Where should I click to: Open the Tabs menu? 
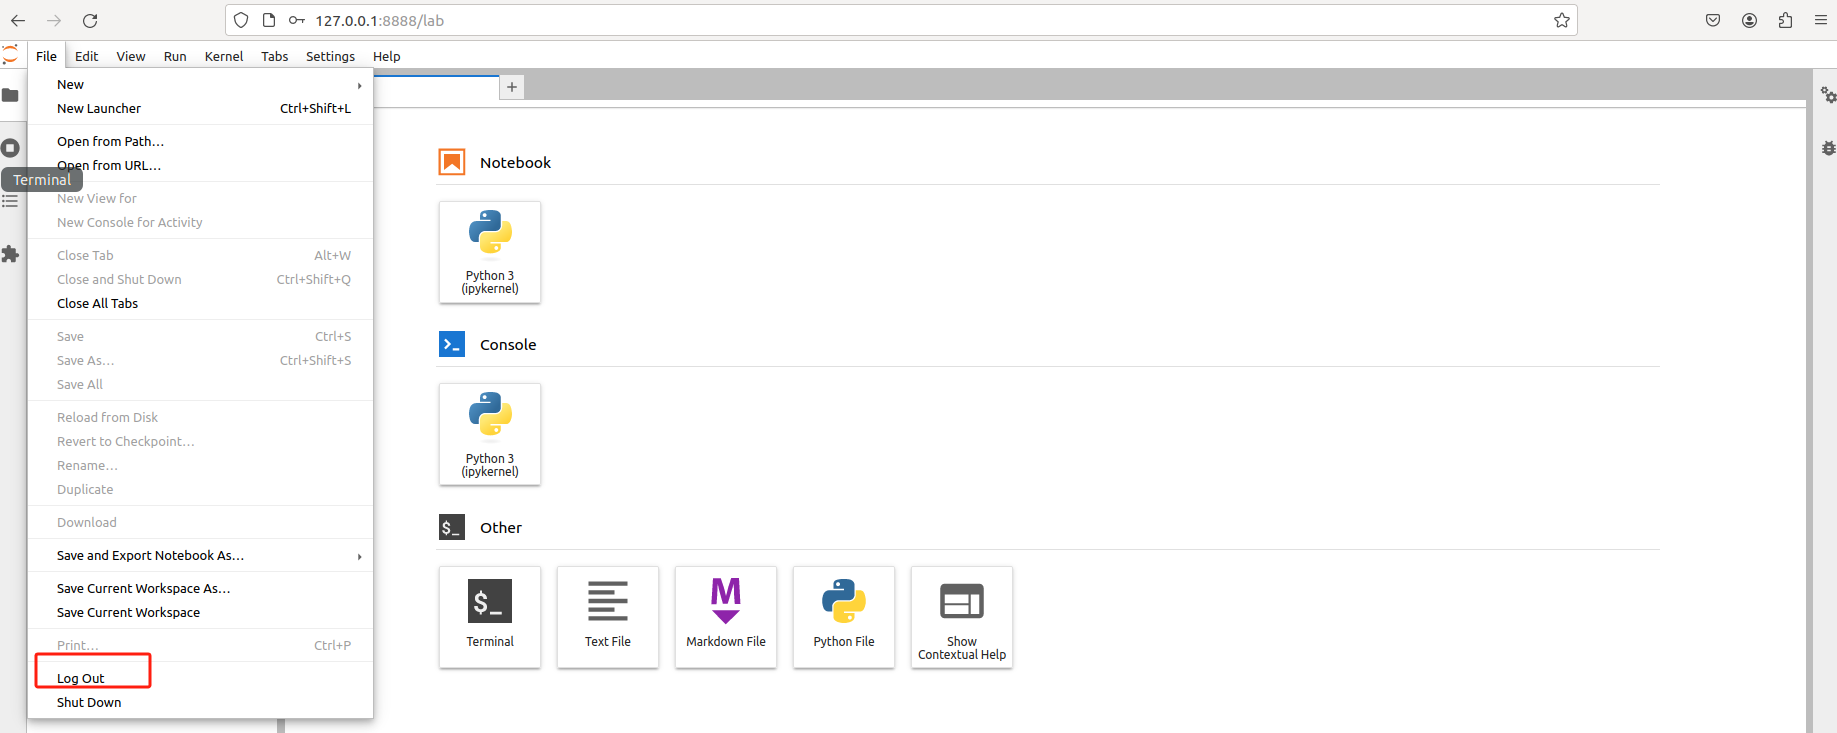(275, 56)
